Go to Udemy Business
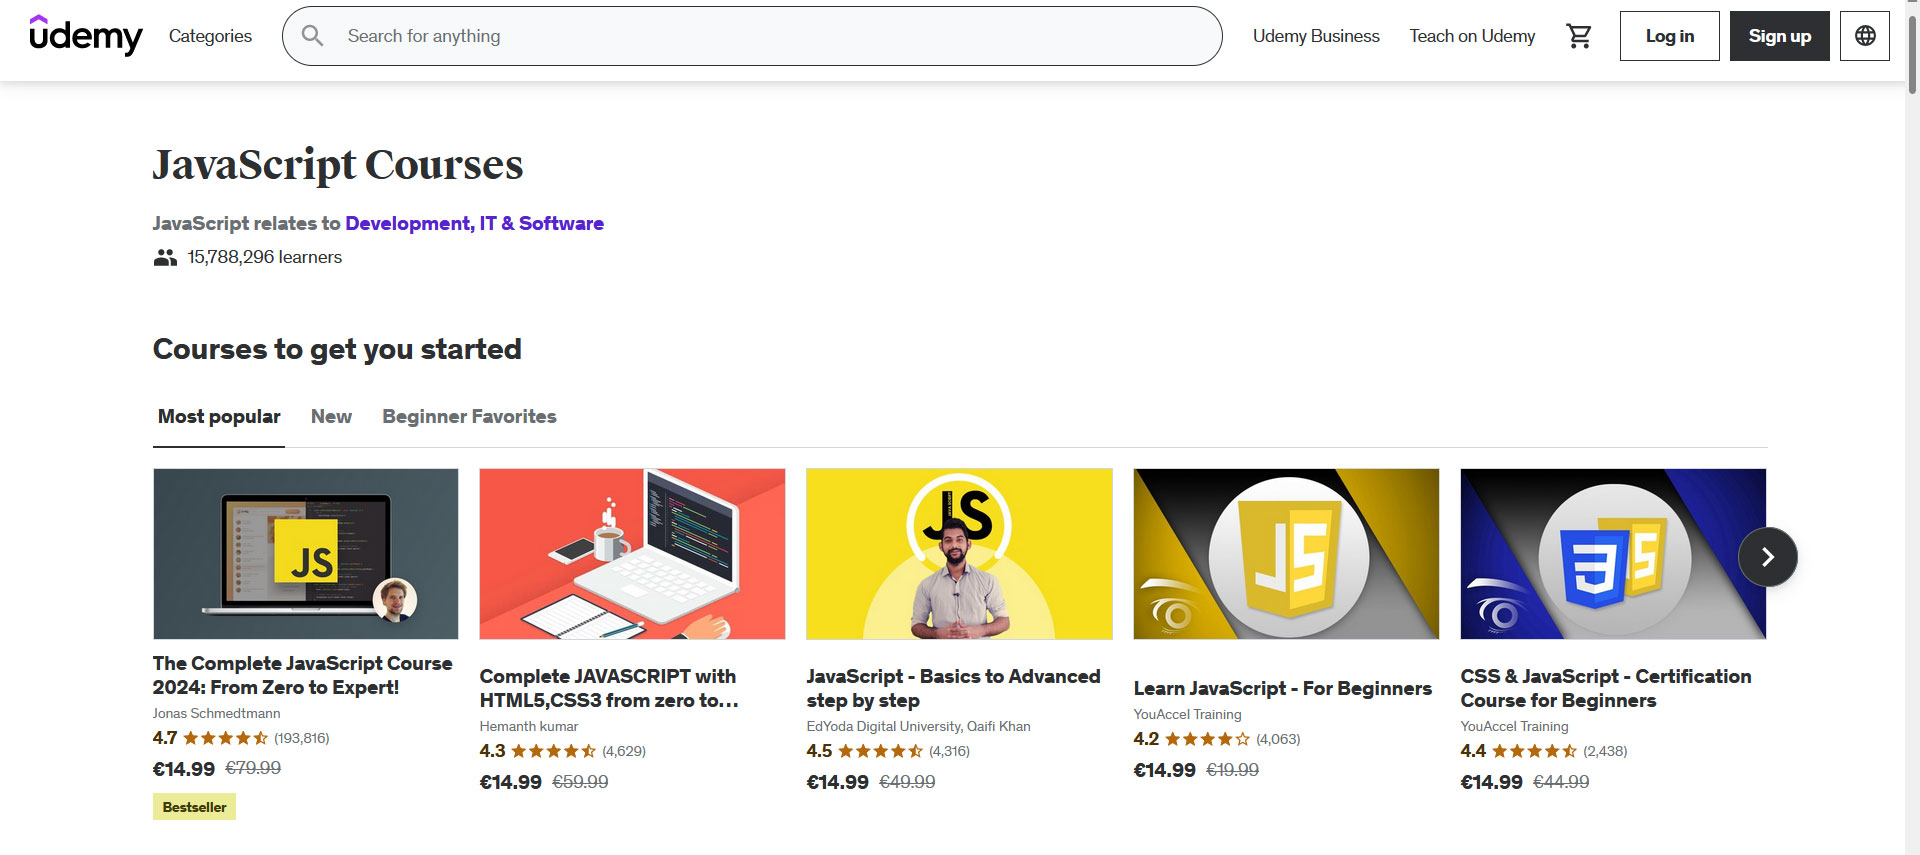The image size is (1920, 855). (x=1316, y=36)
